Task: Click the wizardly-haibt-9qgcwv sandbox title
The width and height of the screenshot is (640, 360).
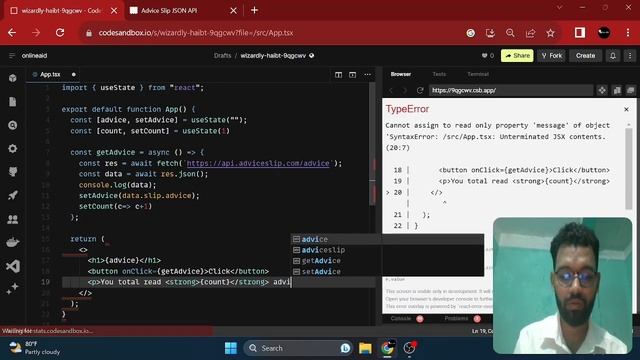Action: coord(273,56)
